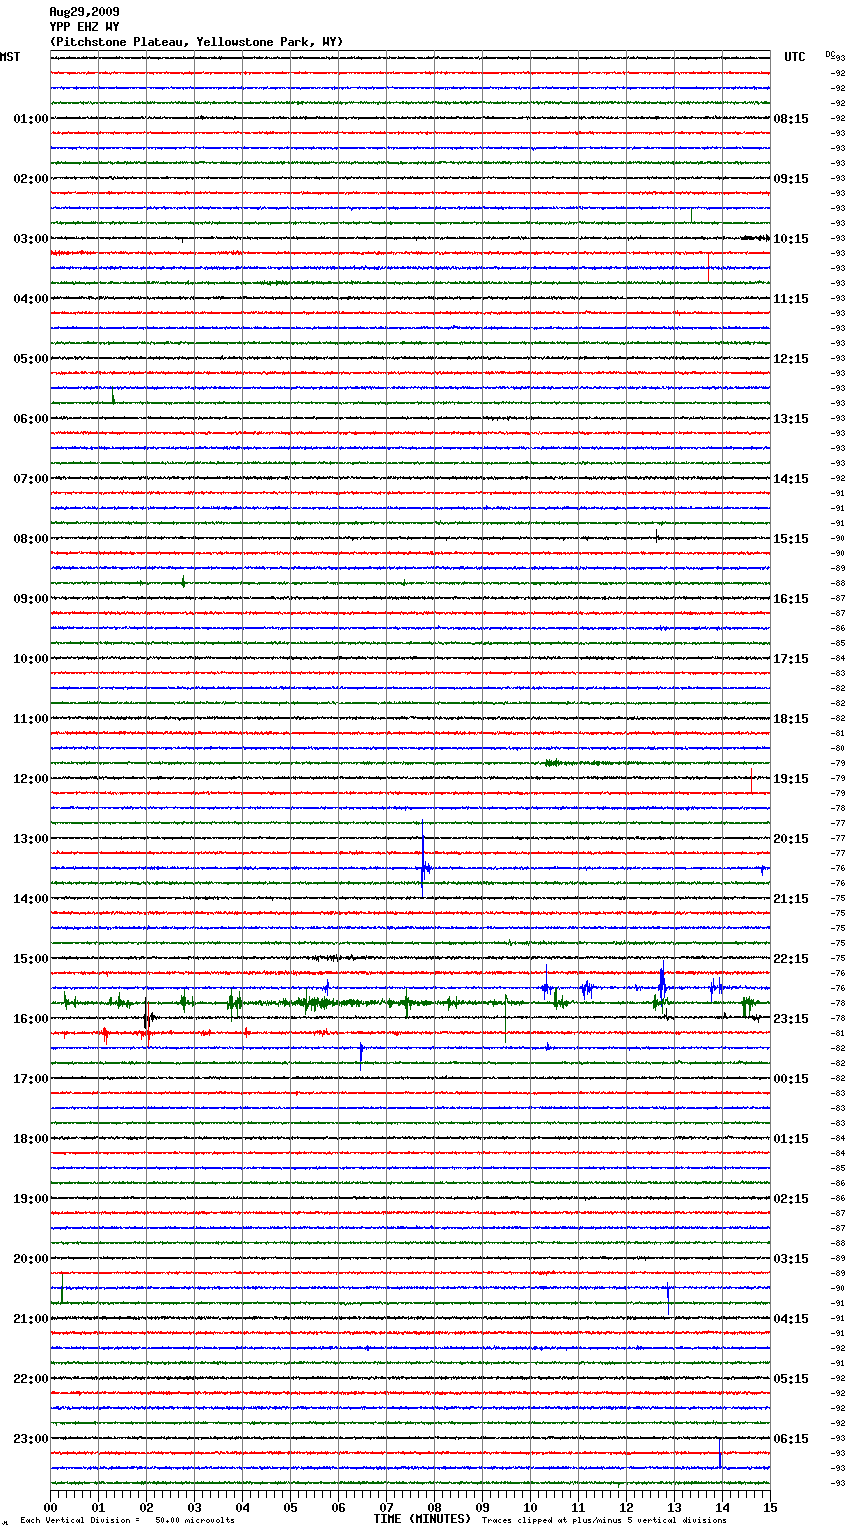This screenshot has height=1534, width=850.
Task: Select the 06:00 MST time label
Action: [31, 419]
